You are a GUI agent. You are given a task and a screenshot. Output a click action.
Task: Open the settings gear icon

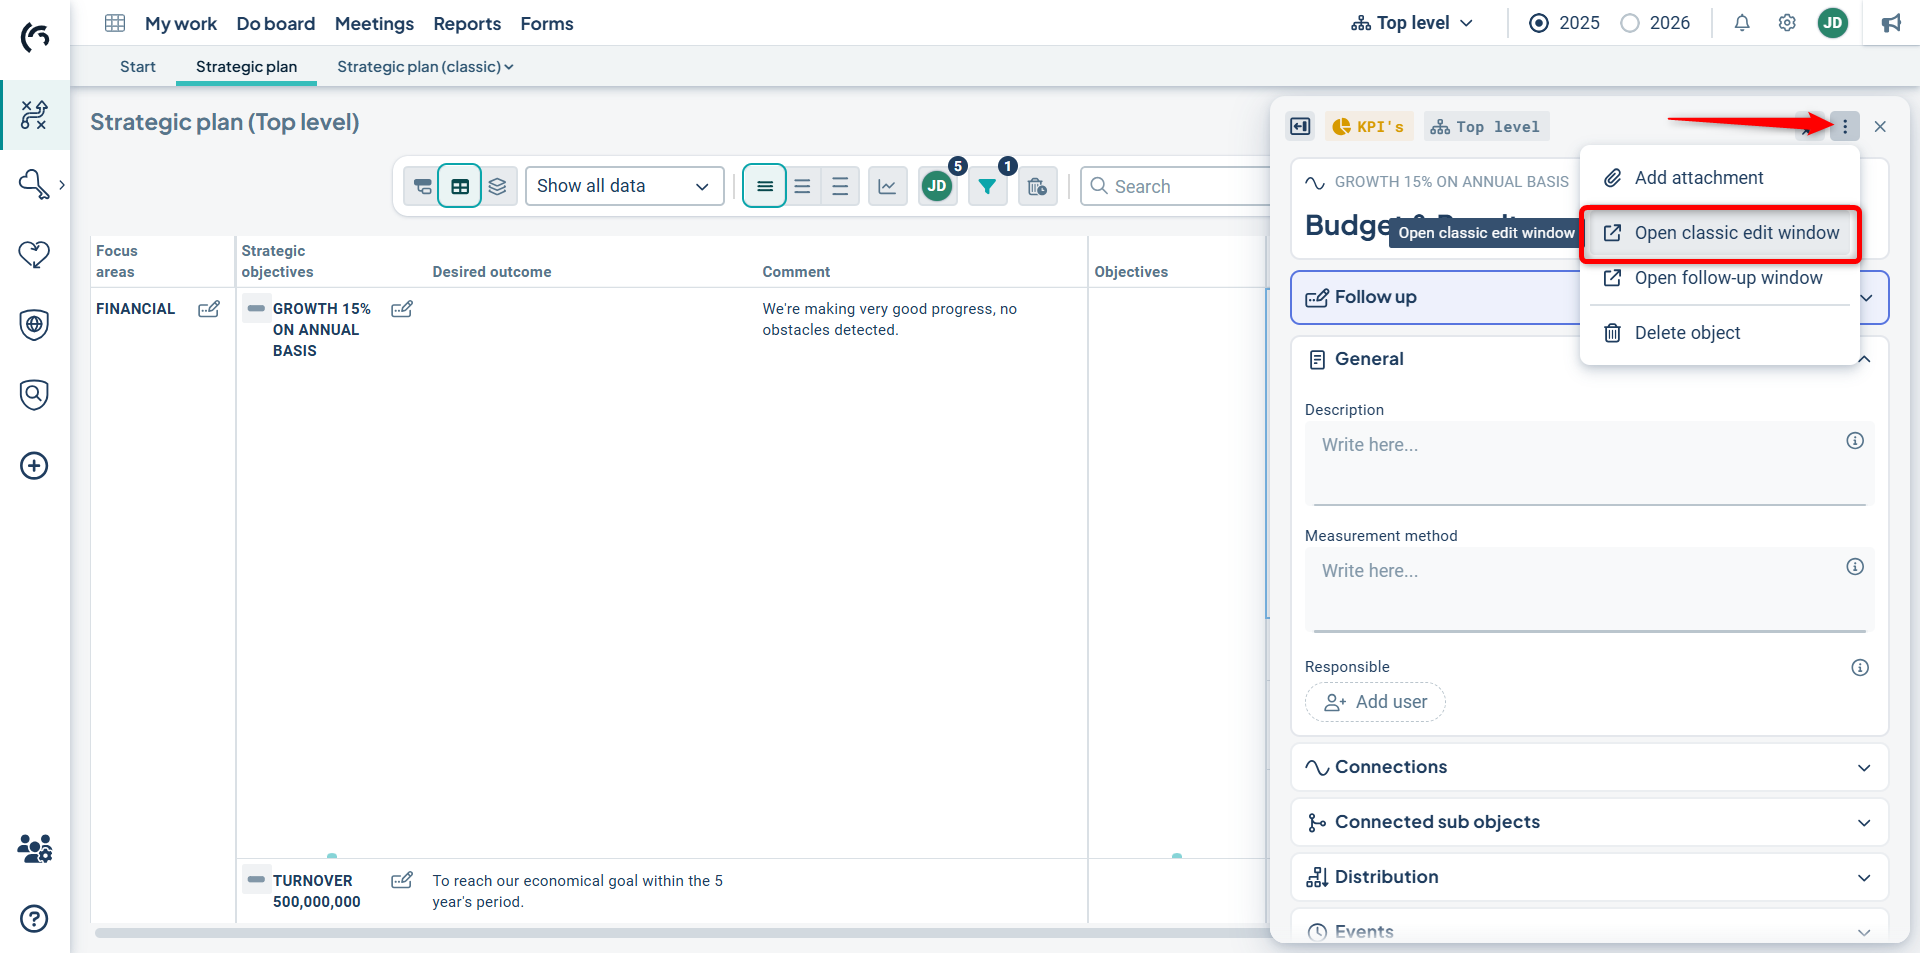coord(1787,23)
